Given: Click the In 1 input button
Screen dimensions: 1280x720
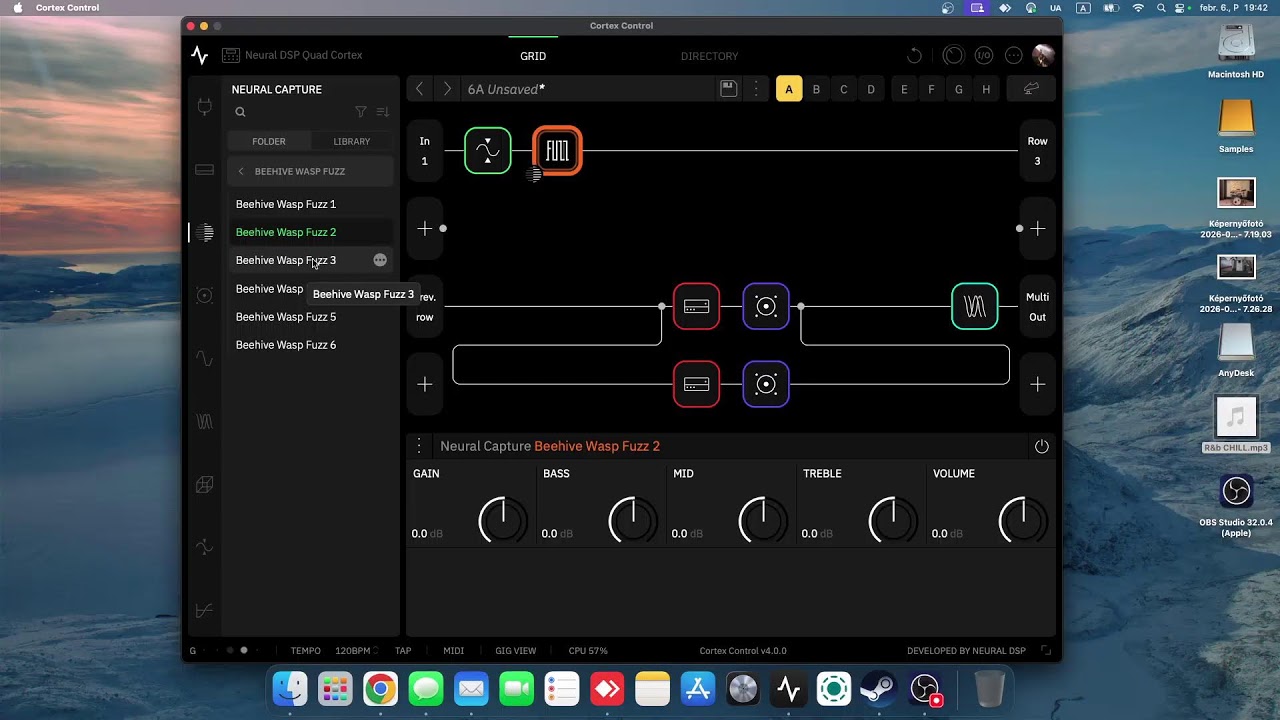Looking at the screenshot, I should (424, 151).
